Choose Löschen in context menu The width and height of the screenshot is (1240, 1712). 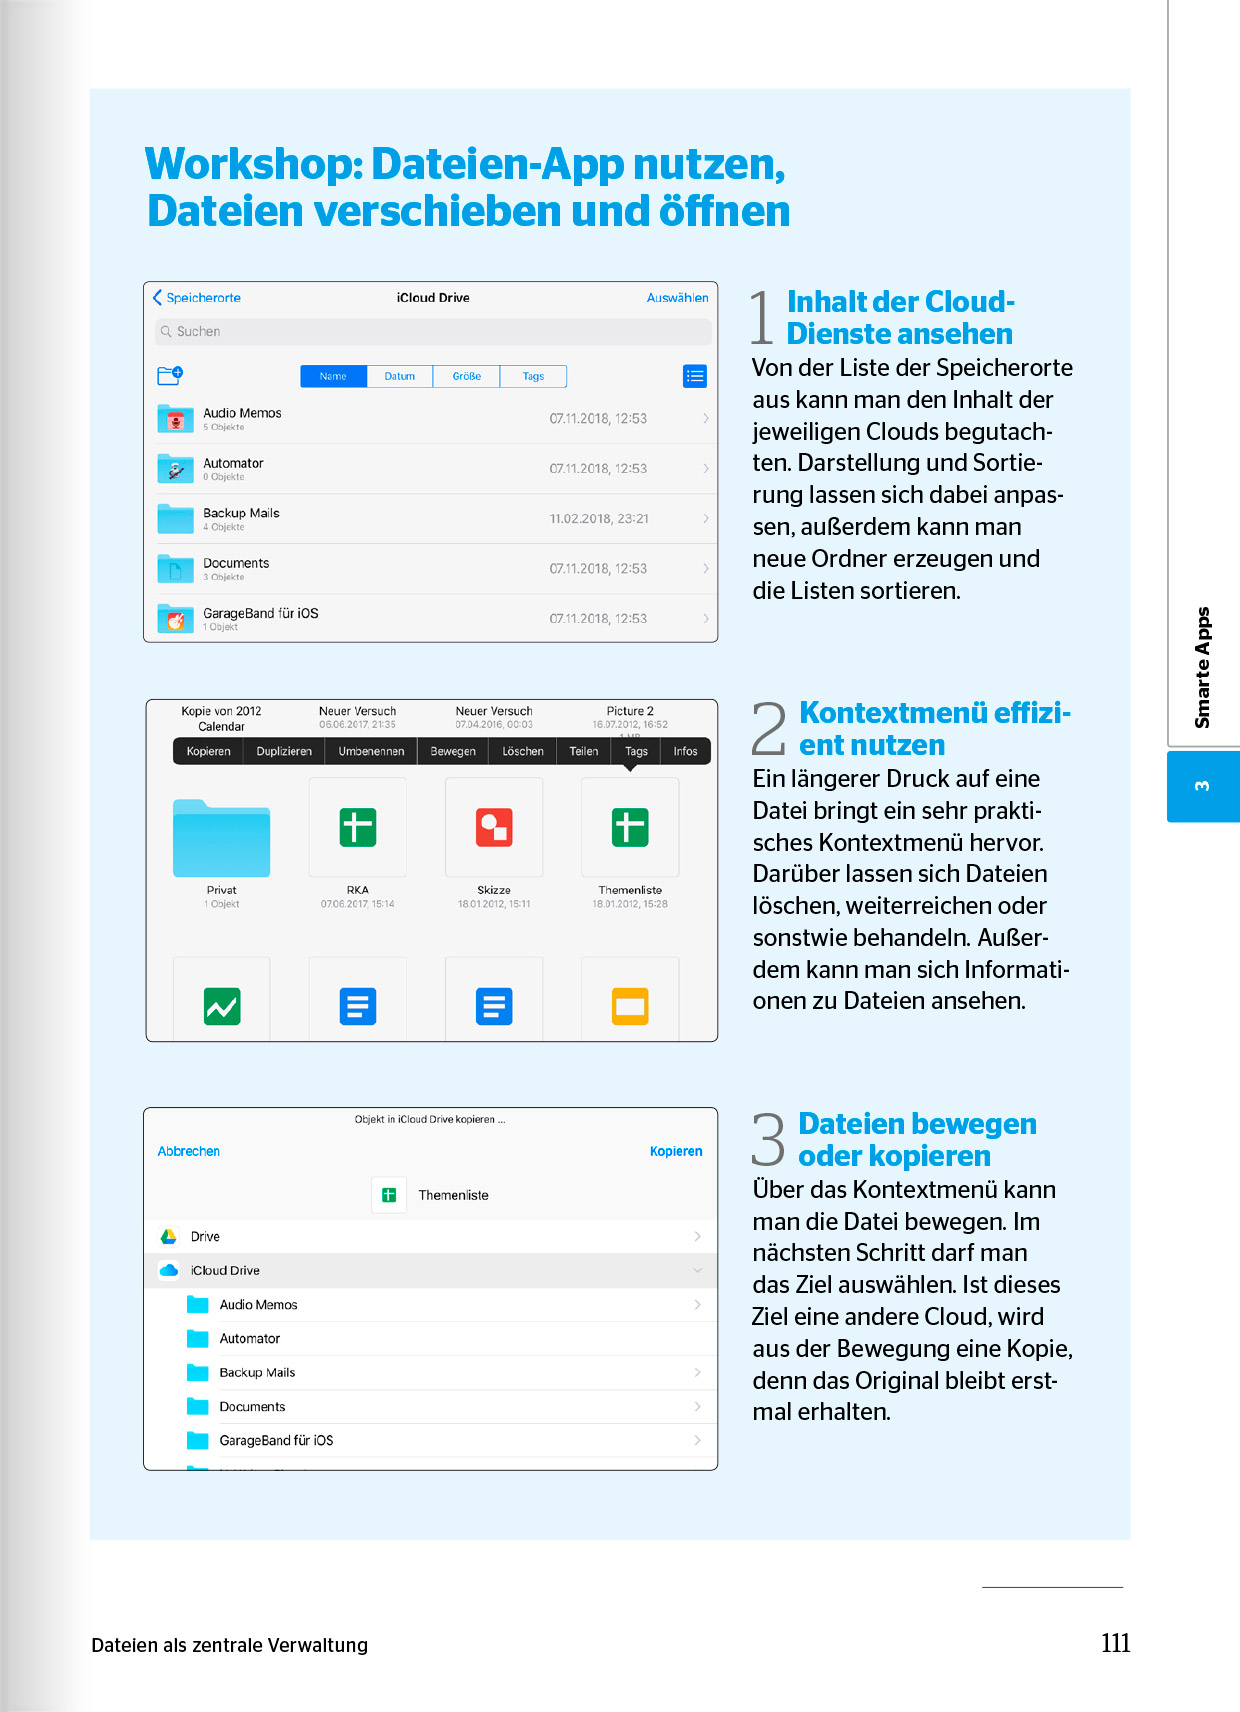(523, 751)
